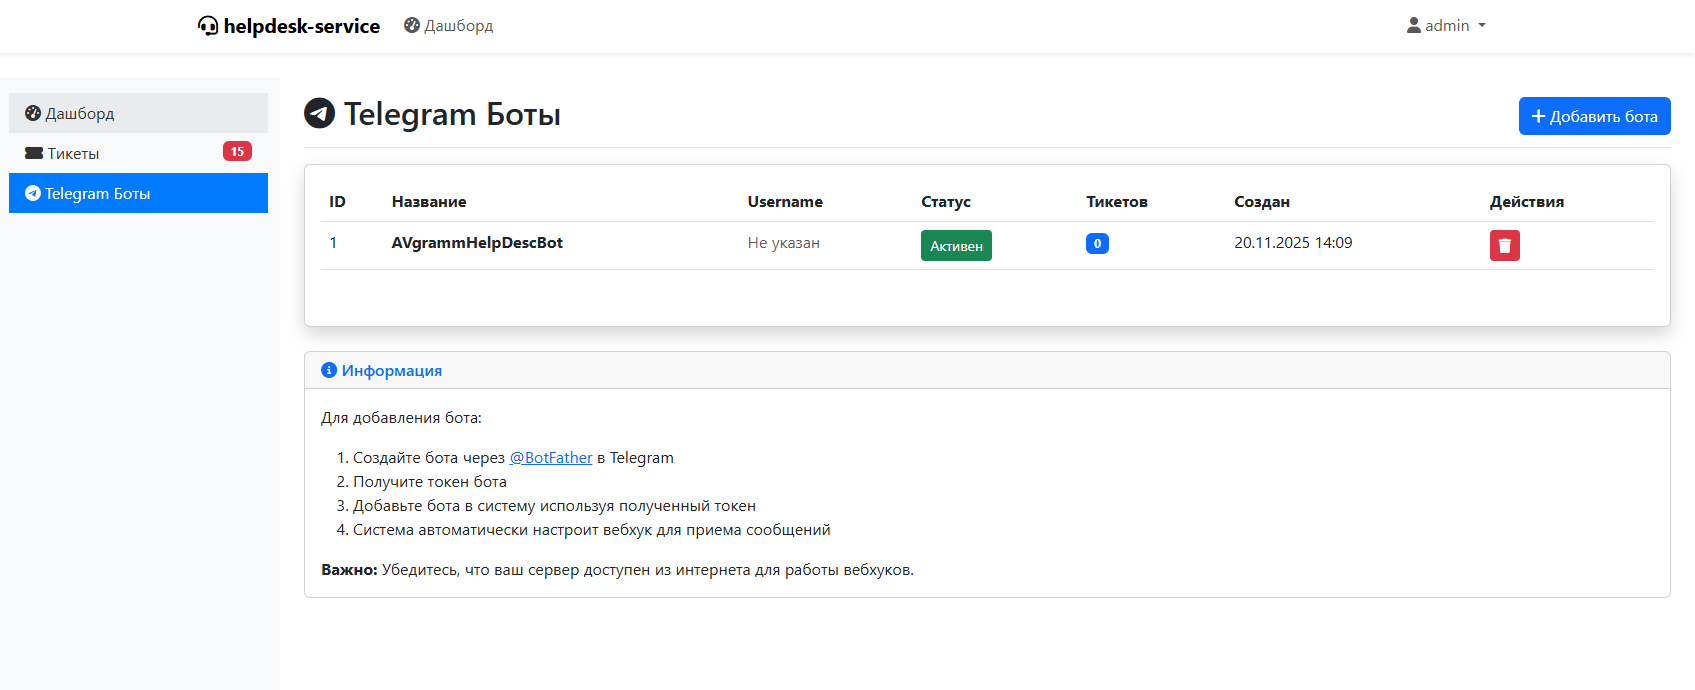This screenshot has width=1695, height=690.
Task: Select Telegram Боты sidebar item
Action: pos(98,193)
